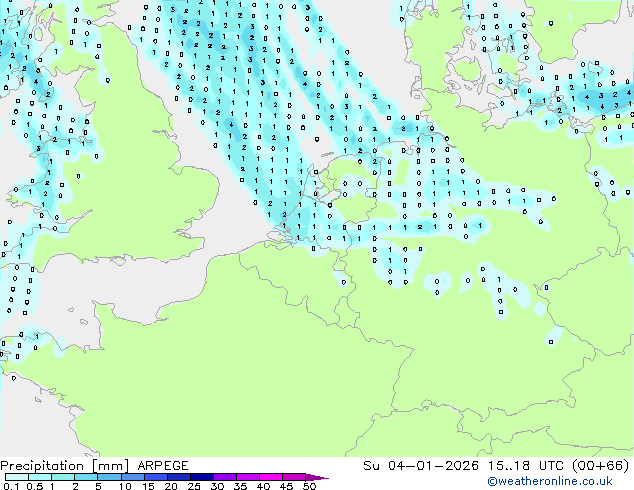
Task: Pick the 45–50 mm legend color swatch
Action: tap(294, 477)
